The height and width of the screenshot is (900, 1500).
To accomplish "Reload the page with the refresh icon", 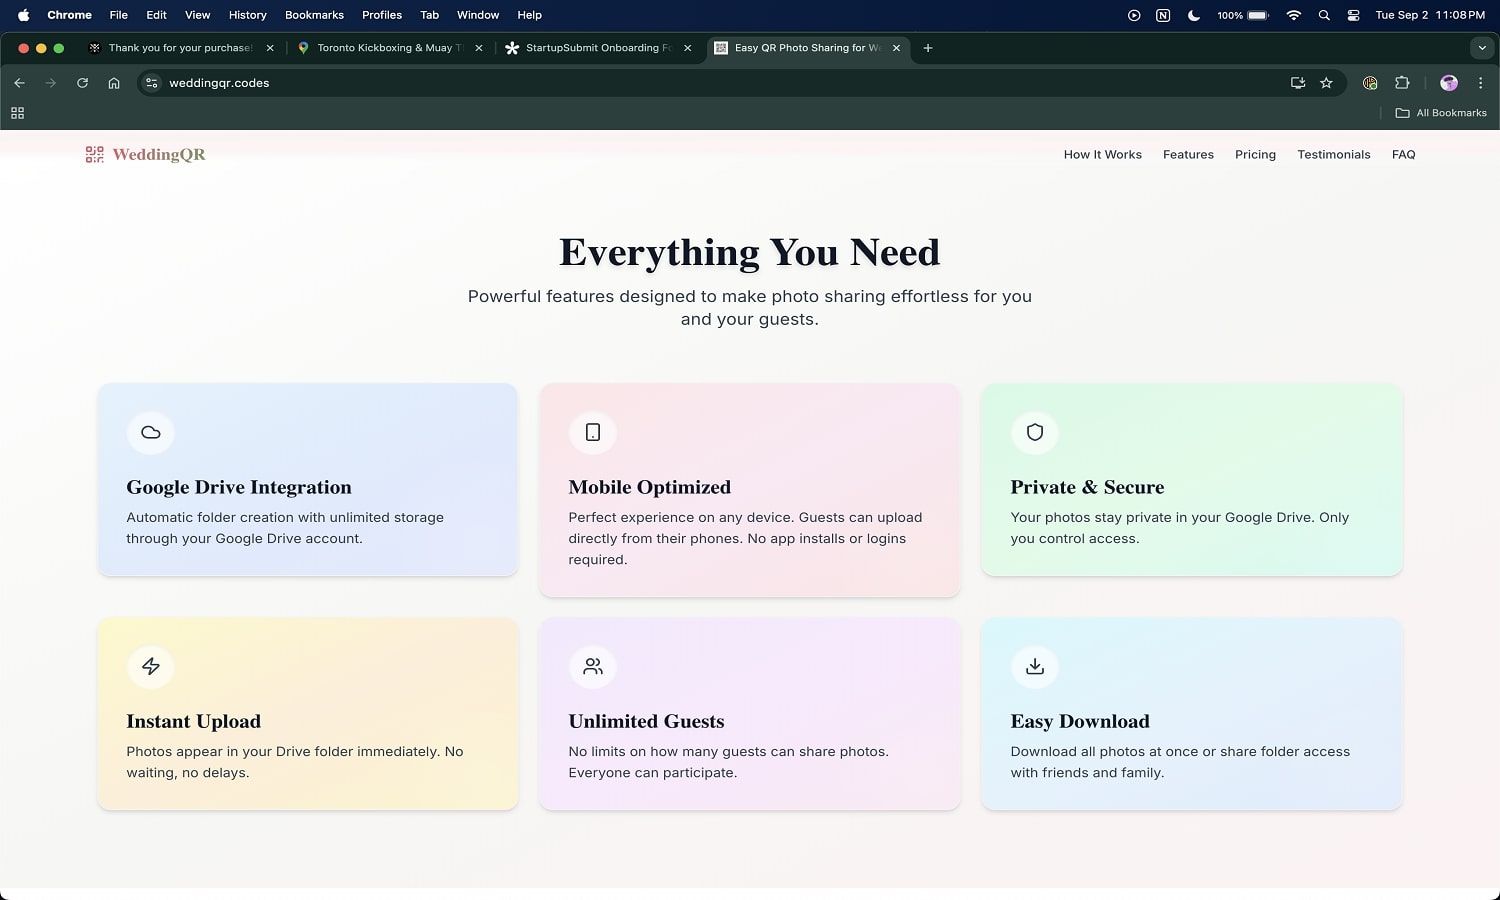I will tap(82, 83).
